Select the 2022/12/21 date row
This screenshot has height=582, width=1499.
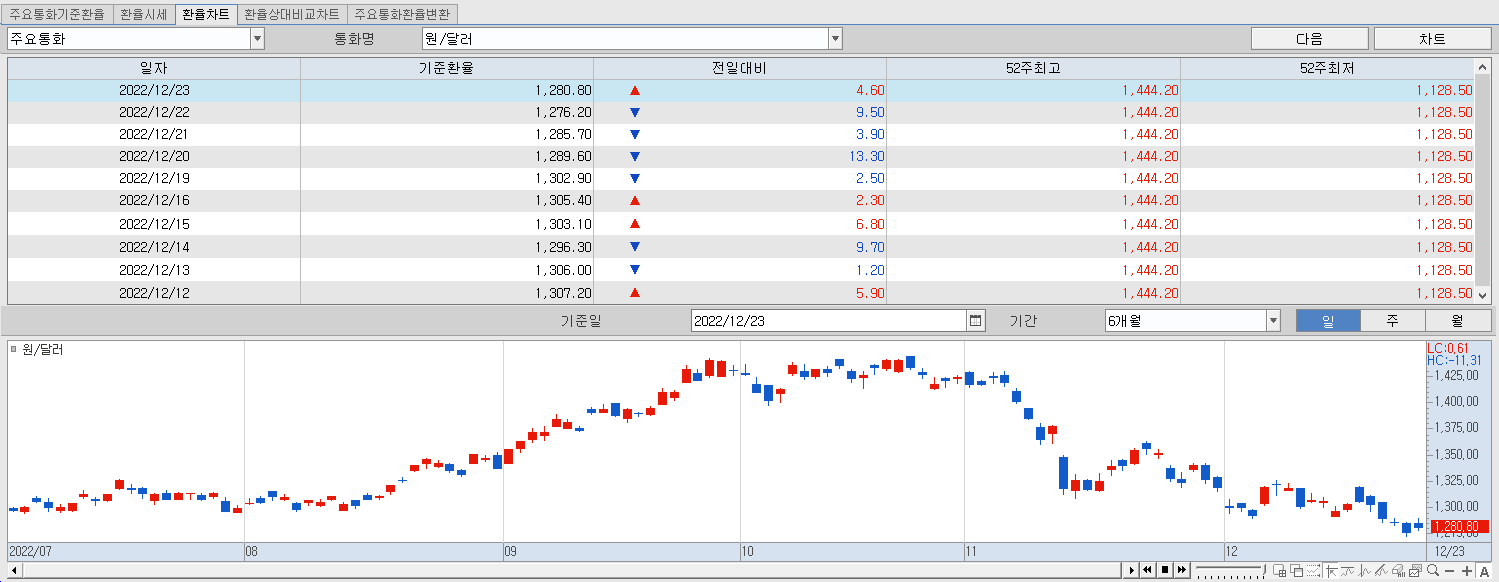(741, 134)
